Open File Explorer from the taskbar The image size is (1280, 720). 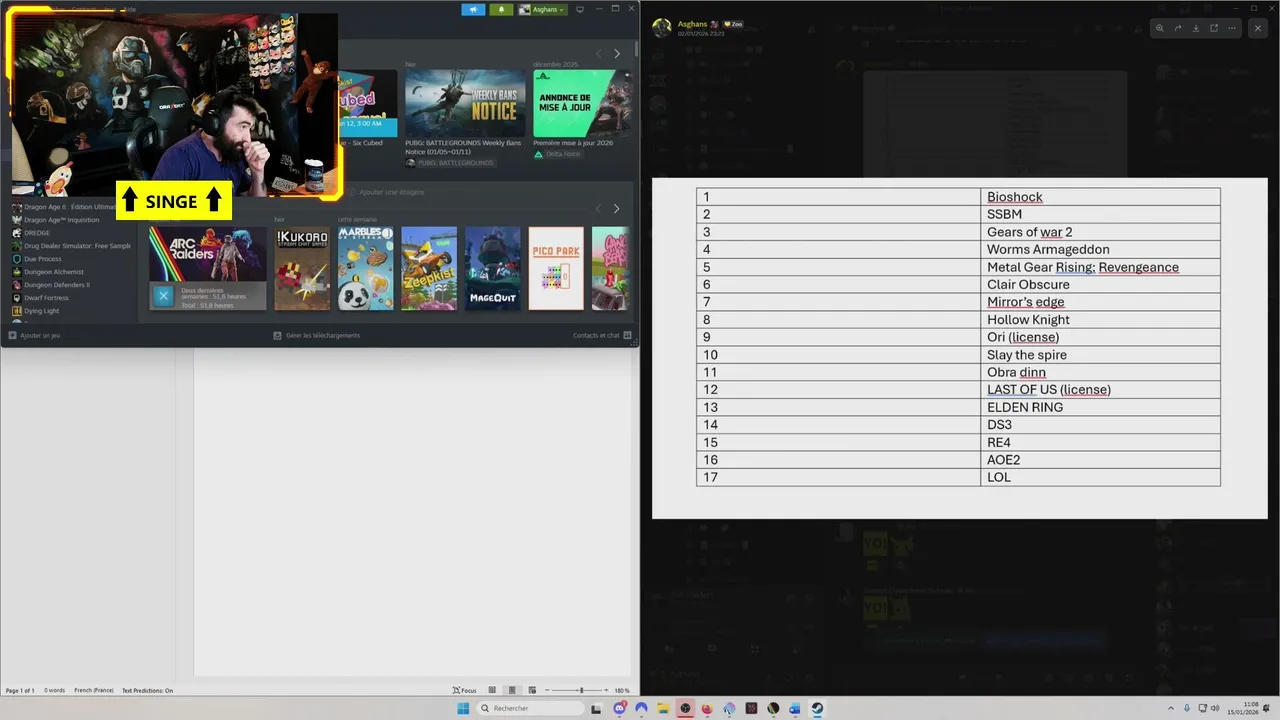[x=663, y=708]
